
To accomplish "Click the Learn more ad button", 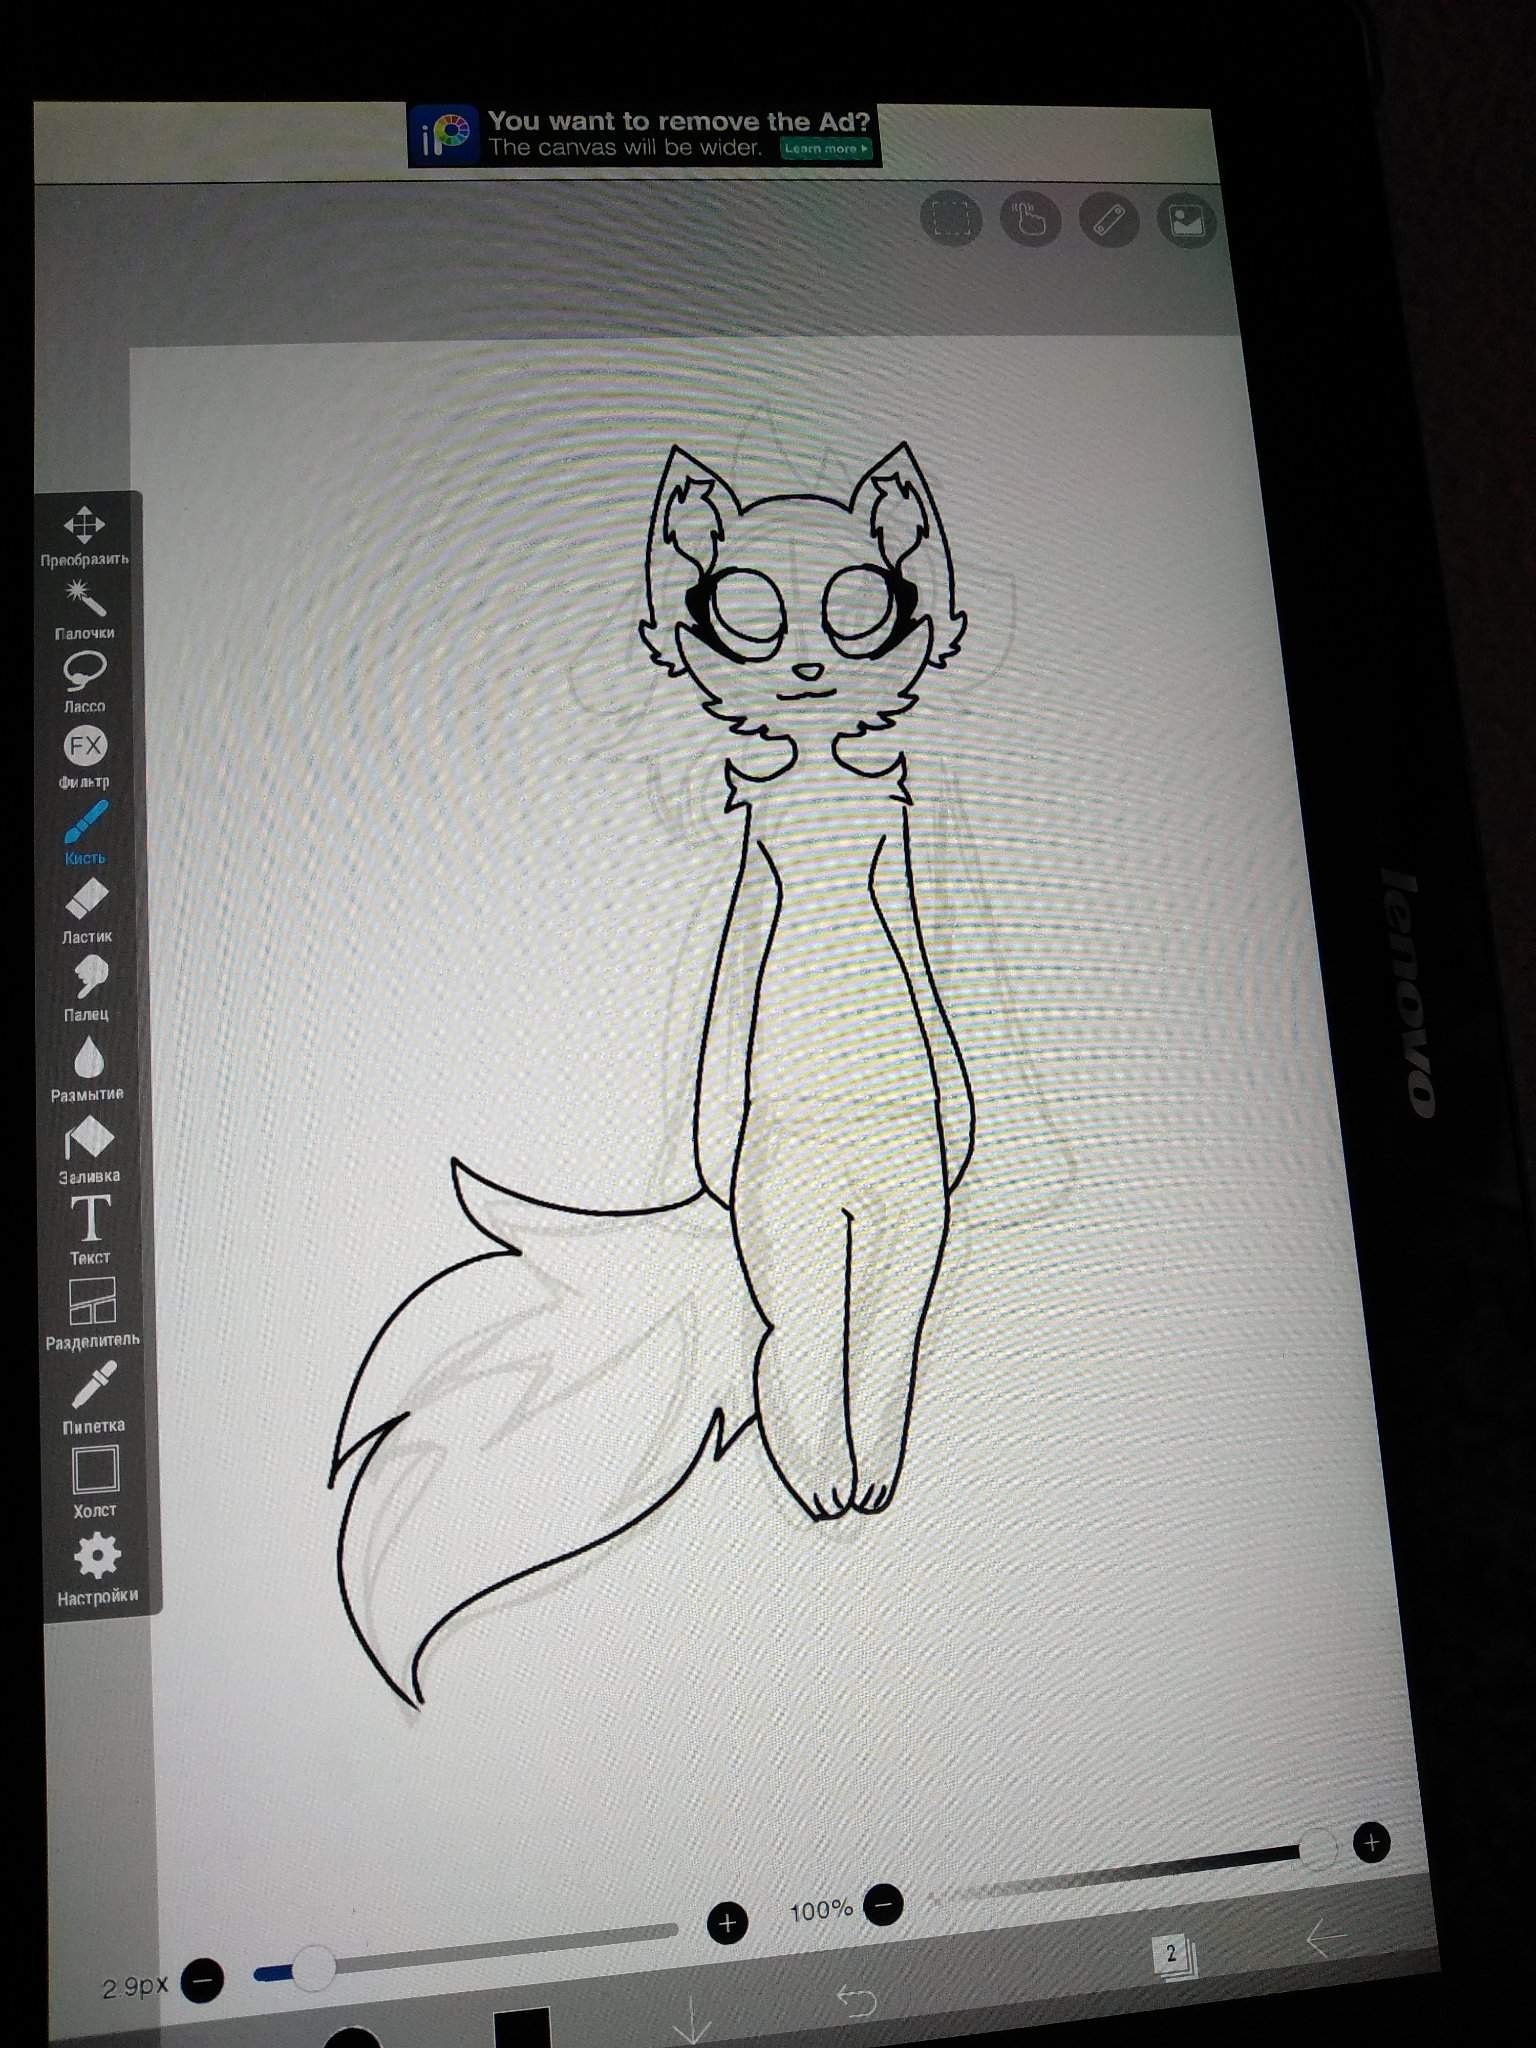I will (826, 149).
